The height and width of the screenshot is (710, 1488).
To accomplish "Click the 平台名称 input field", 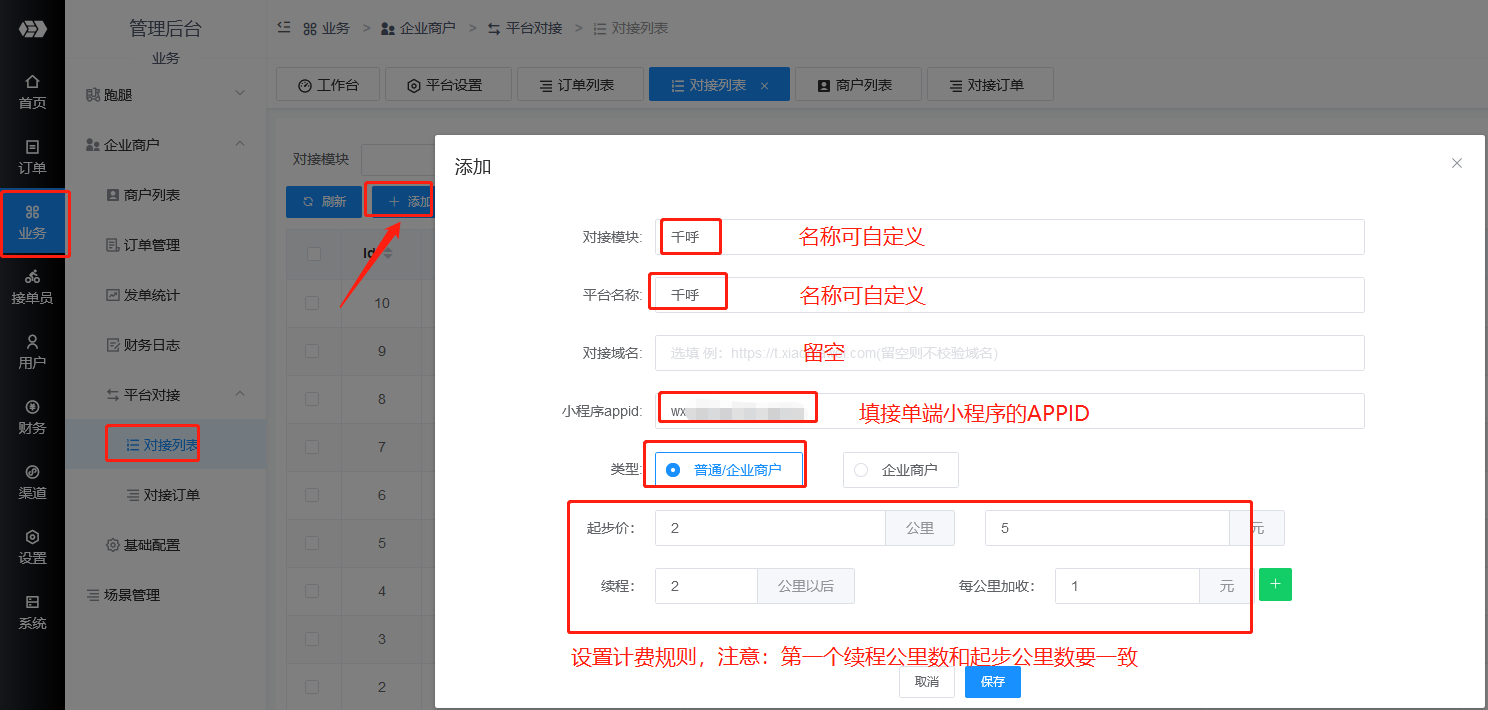I will pos(1010,295).
